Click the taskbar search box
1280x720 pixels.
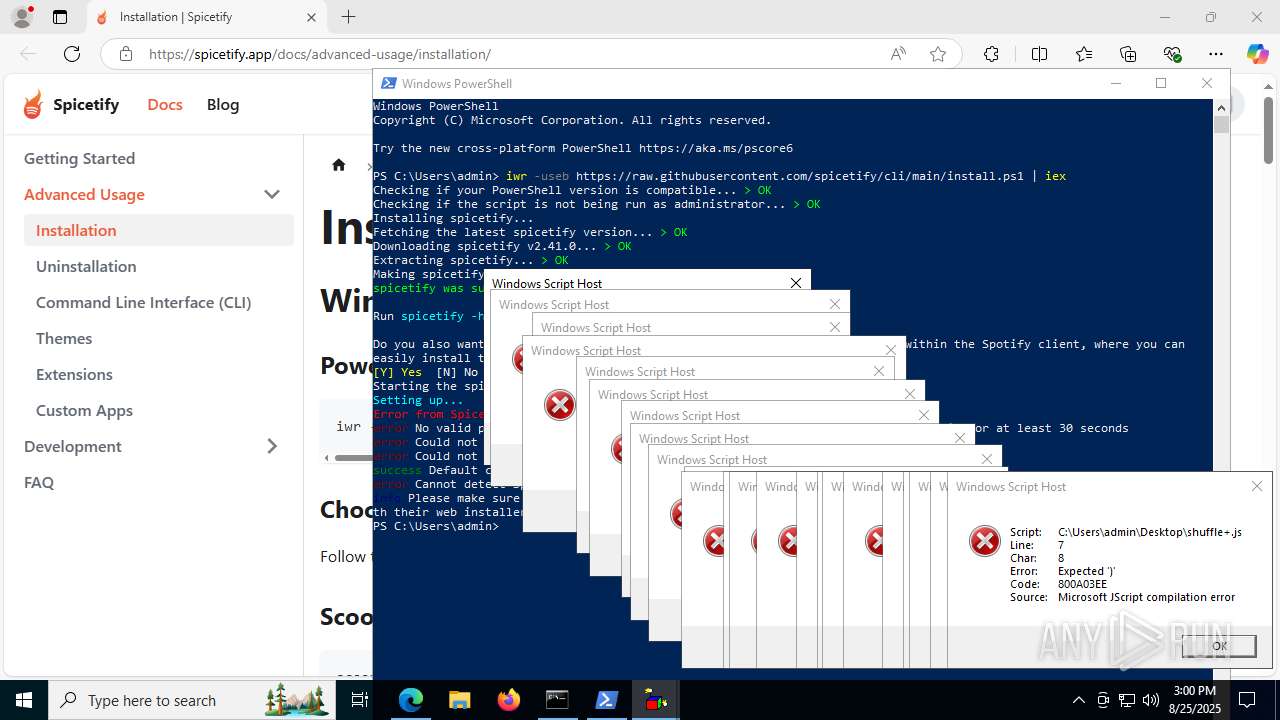click(x=192, y=700)
